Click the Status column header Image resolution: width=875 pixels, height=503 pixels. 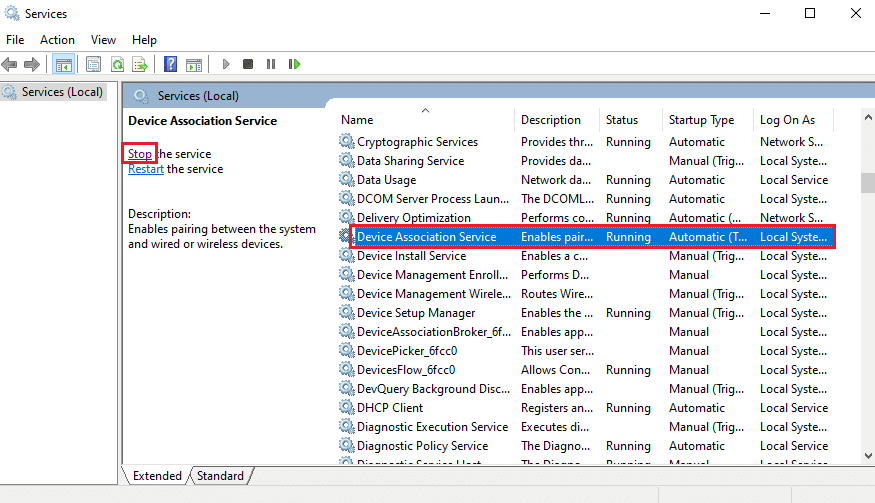(x=621, y=120)
